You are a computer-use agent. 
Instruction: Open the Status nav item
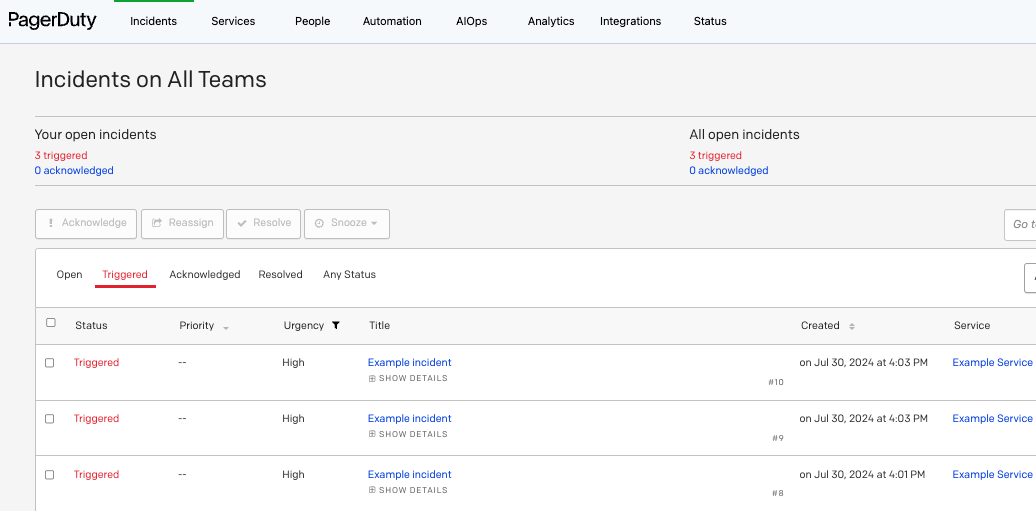[x=710, y=21]
